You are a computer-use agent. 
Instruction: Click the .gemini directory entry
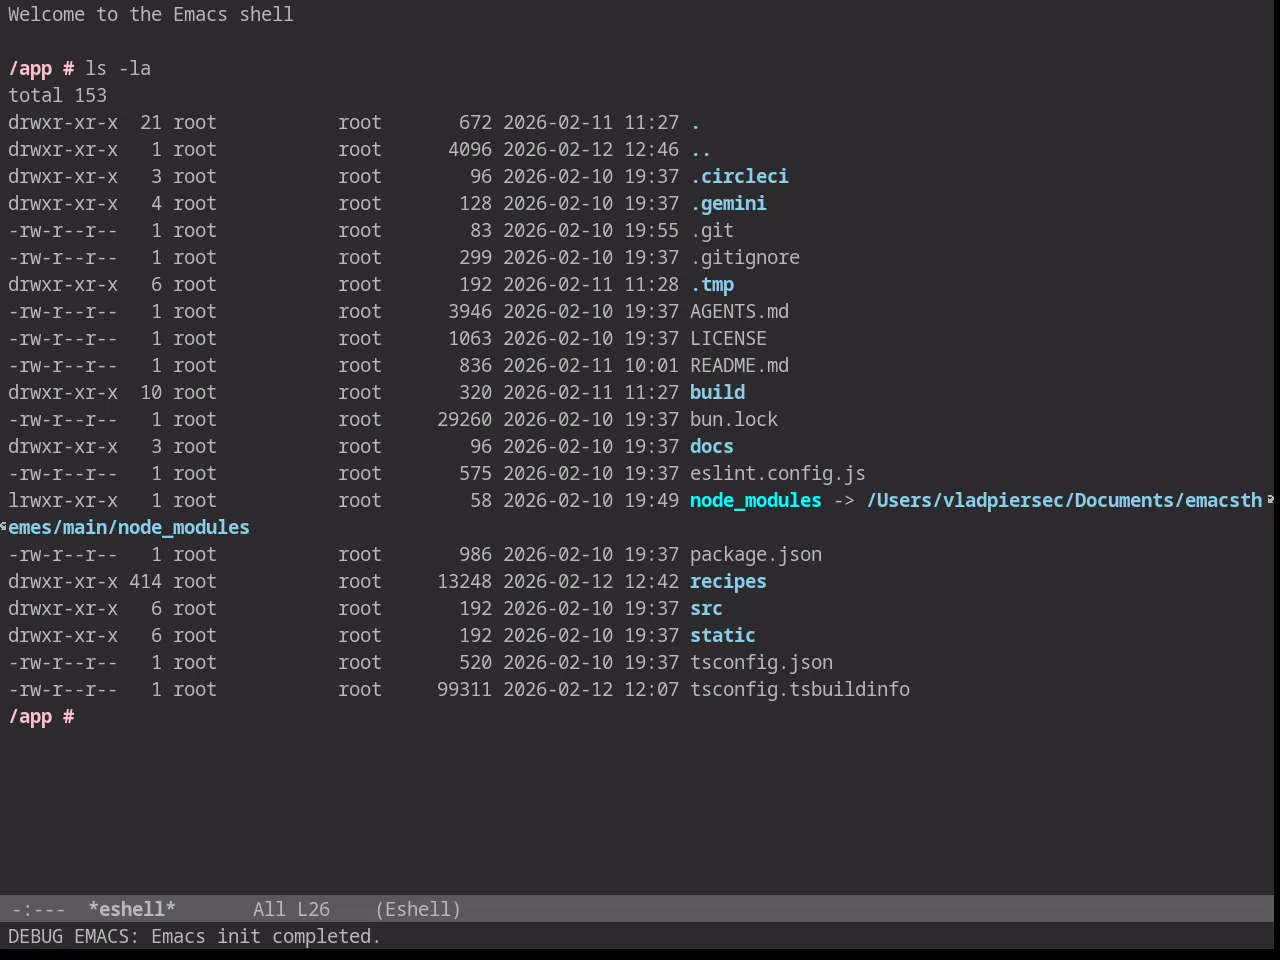coord(728,203)
